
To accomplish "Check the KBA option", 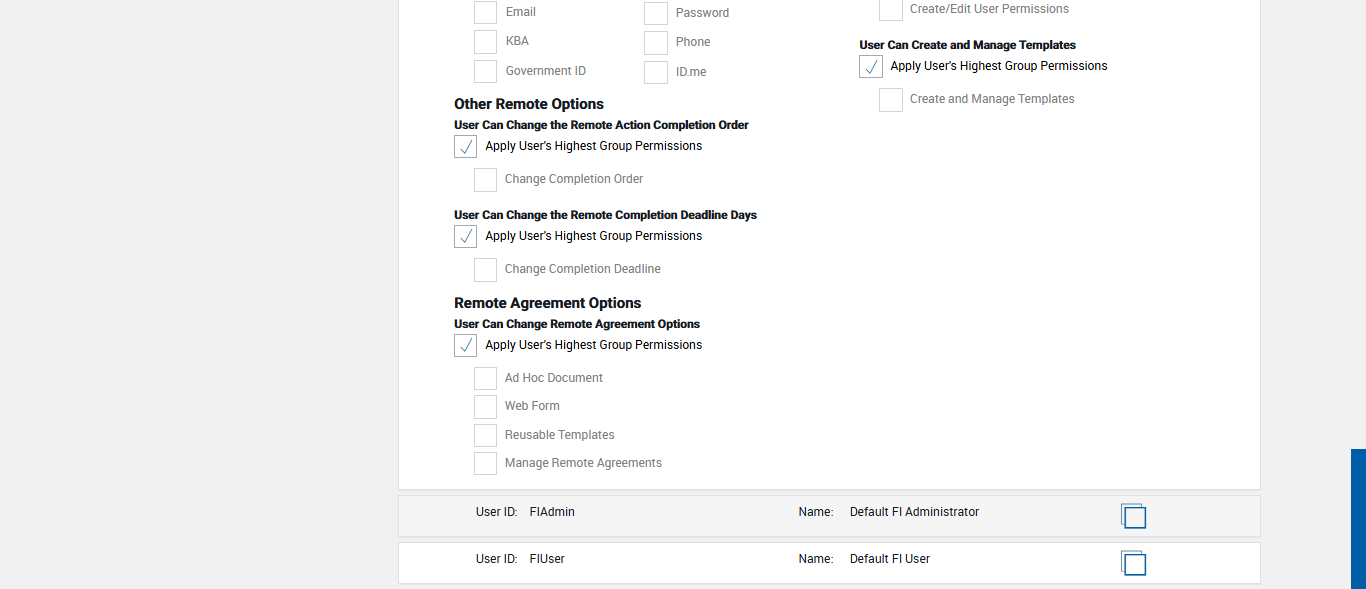I will 485,42.
